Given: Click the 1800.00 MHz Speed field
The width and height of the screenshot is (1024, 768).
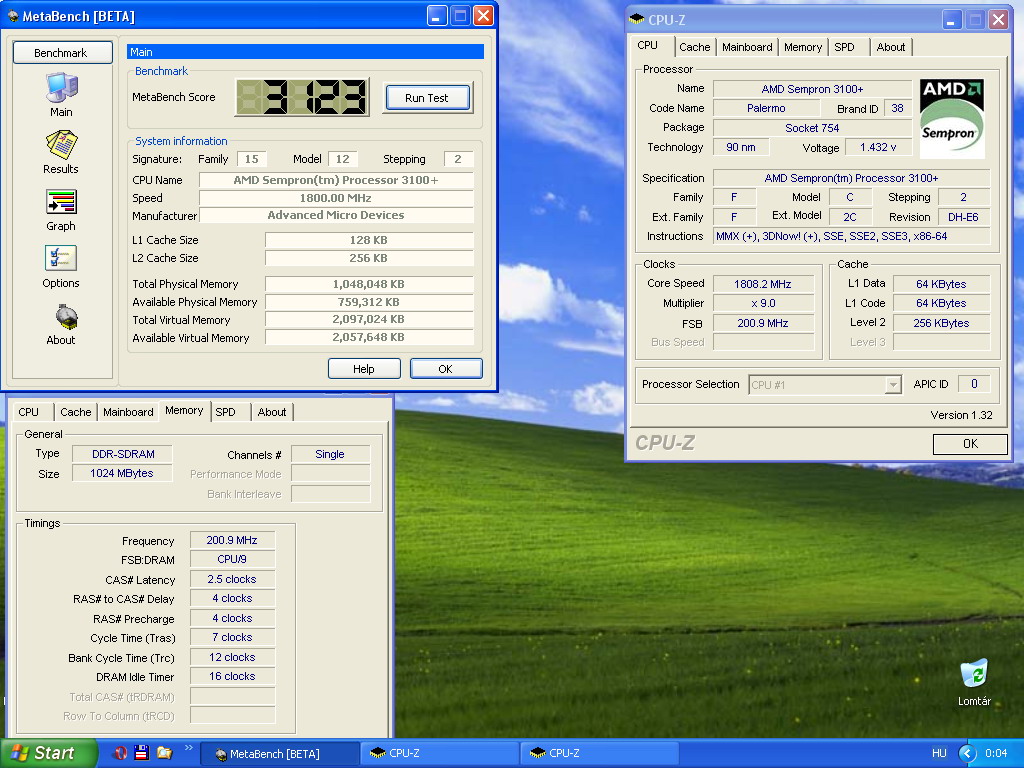Looking at the screenshot, I should pos(336,198).
